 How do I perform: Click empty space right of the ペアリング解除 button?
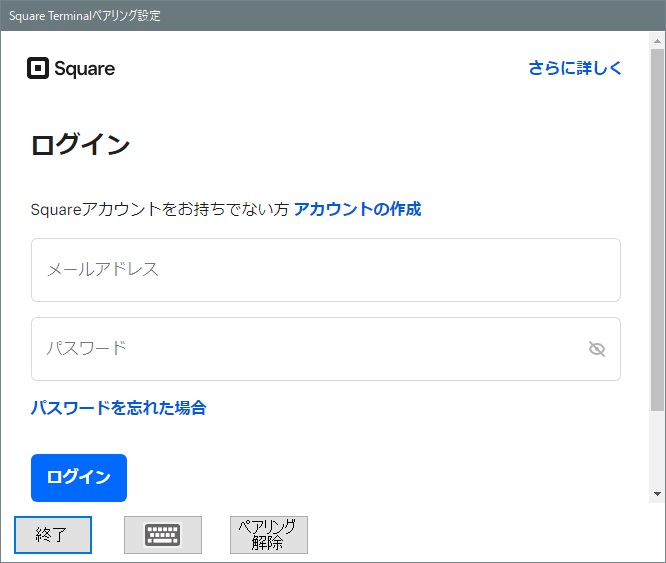pos(480,535)
